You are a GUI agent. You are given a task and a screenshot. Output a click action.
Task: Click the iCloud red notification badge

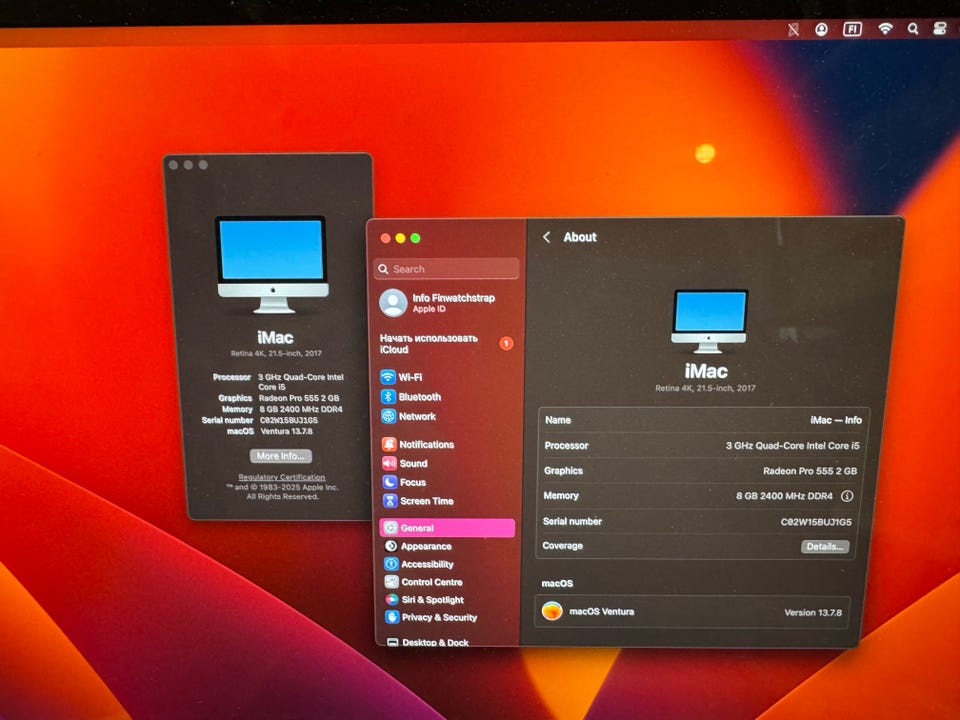click(x=506, y=343)
